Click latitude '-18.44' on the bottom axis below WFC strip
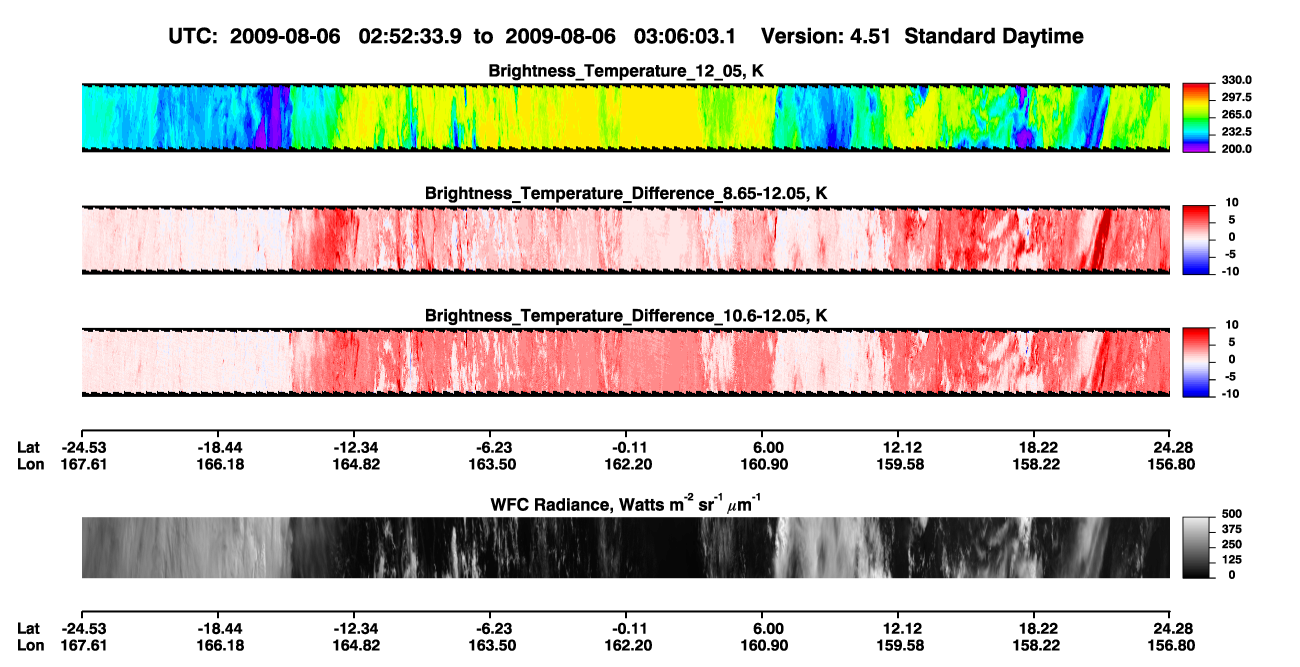The height and width of the screenshot is (667, 1300). click(219, 628)
